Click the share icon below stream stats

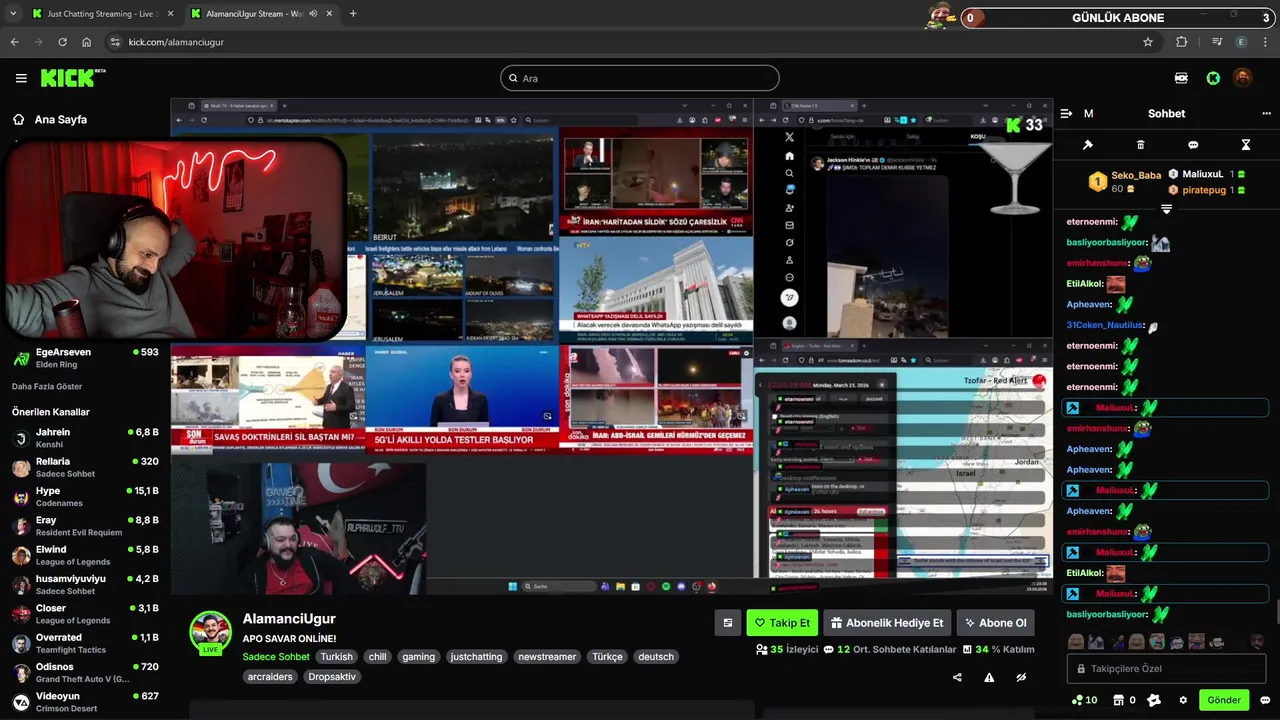957,677
